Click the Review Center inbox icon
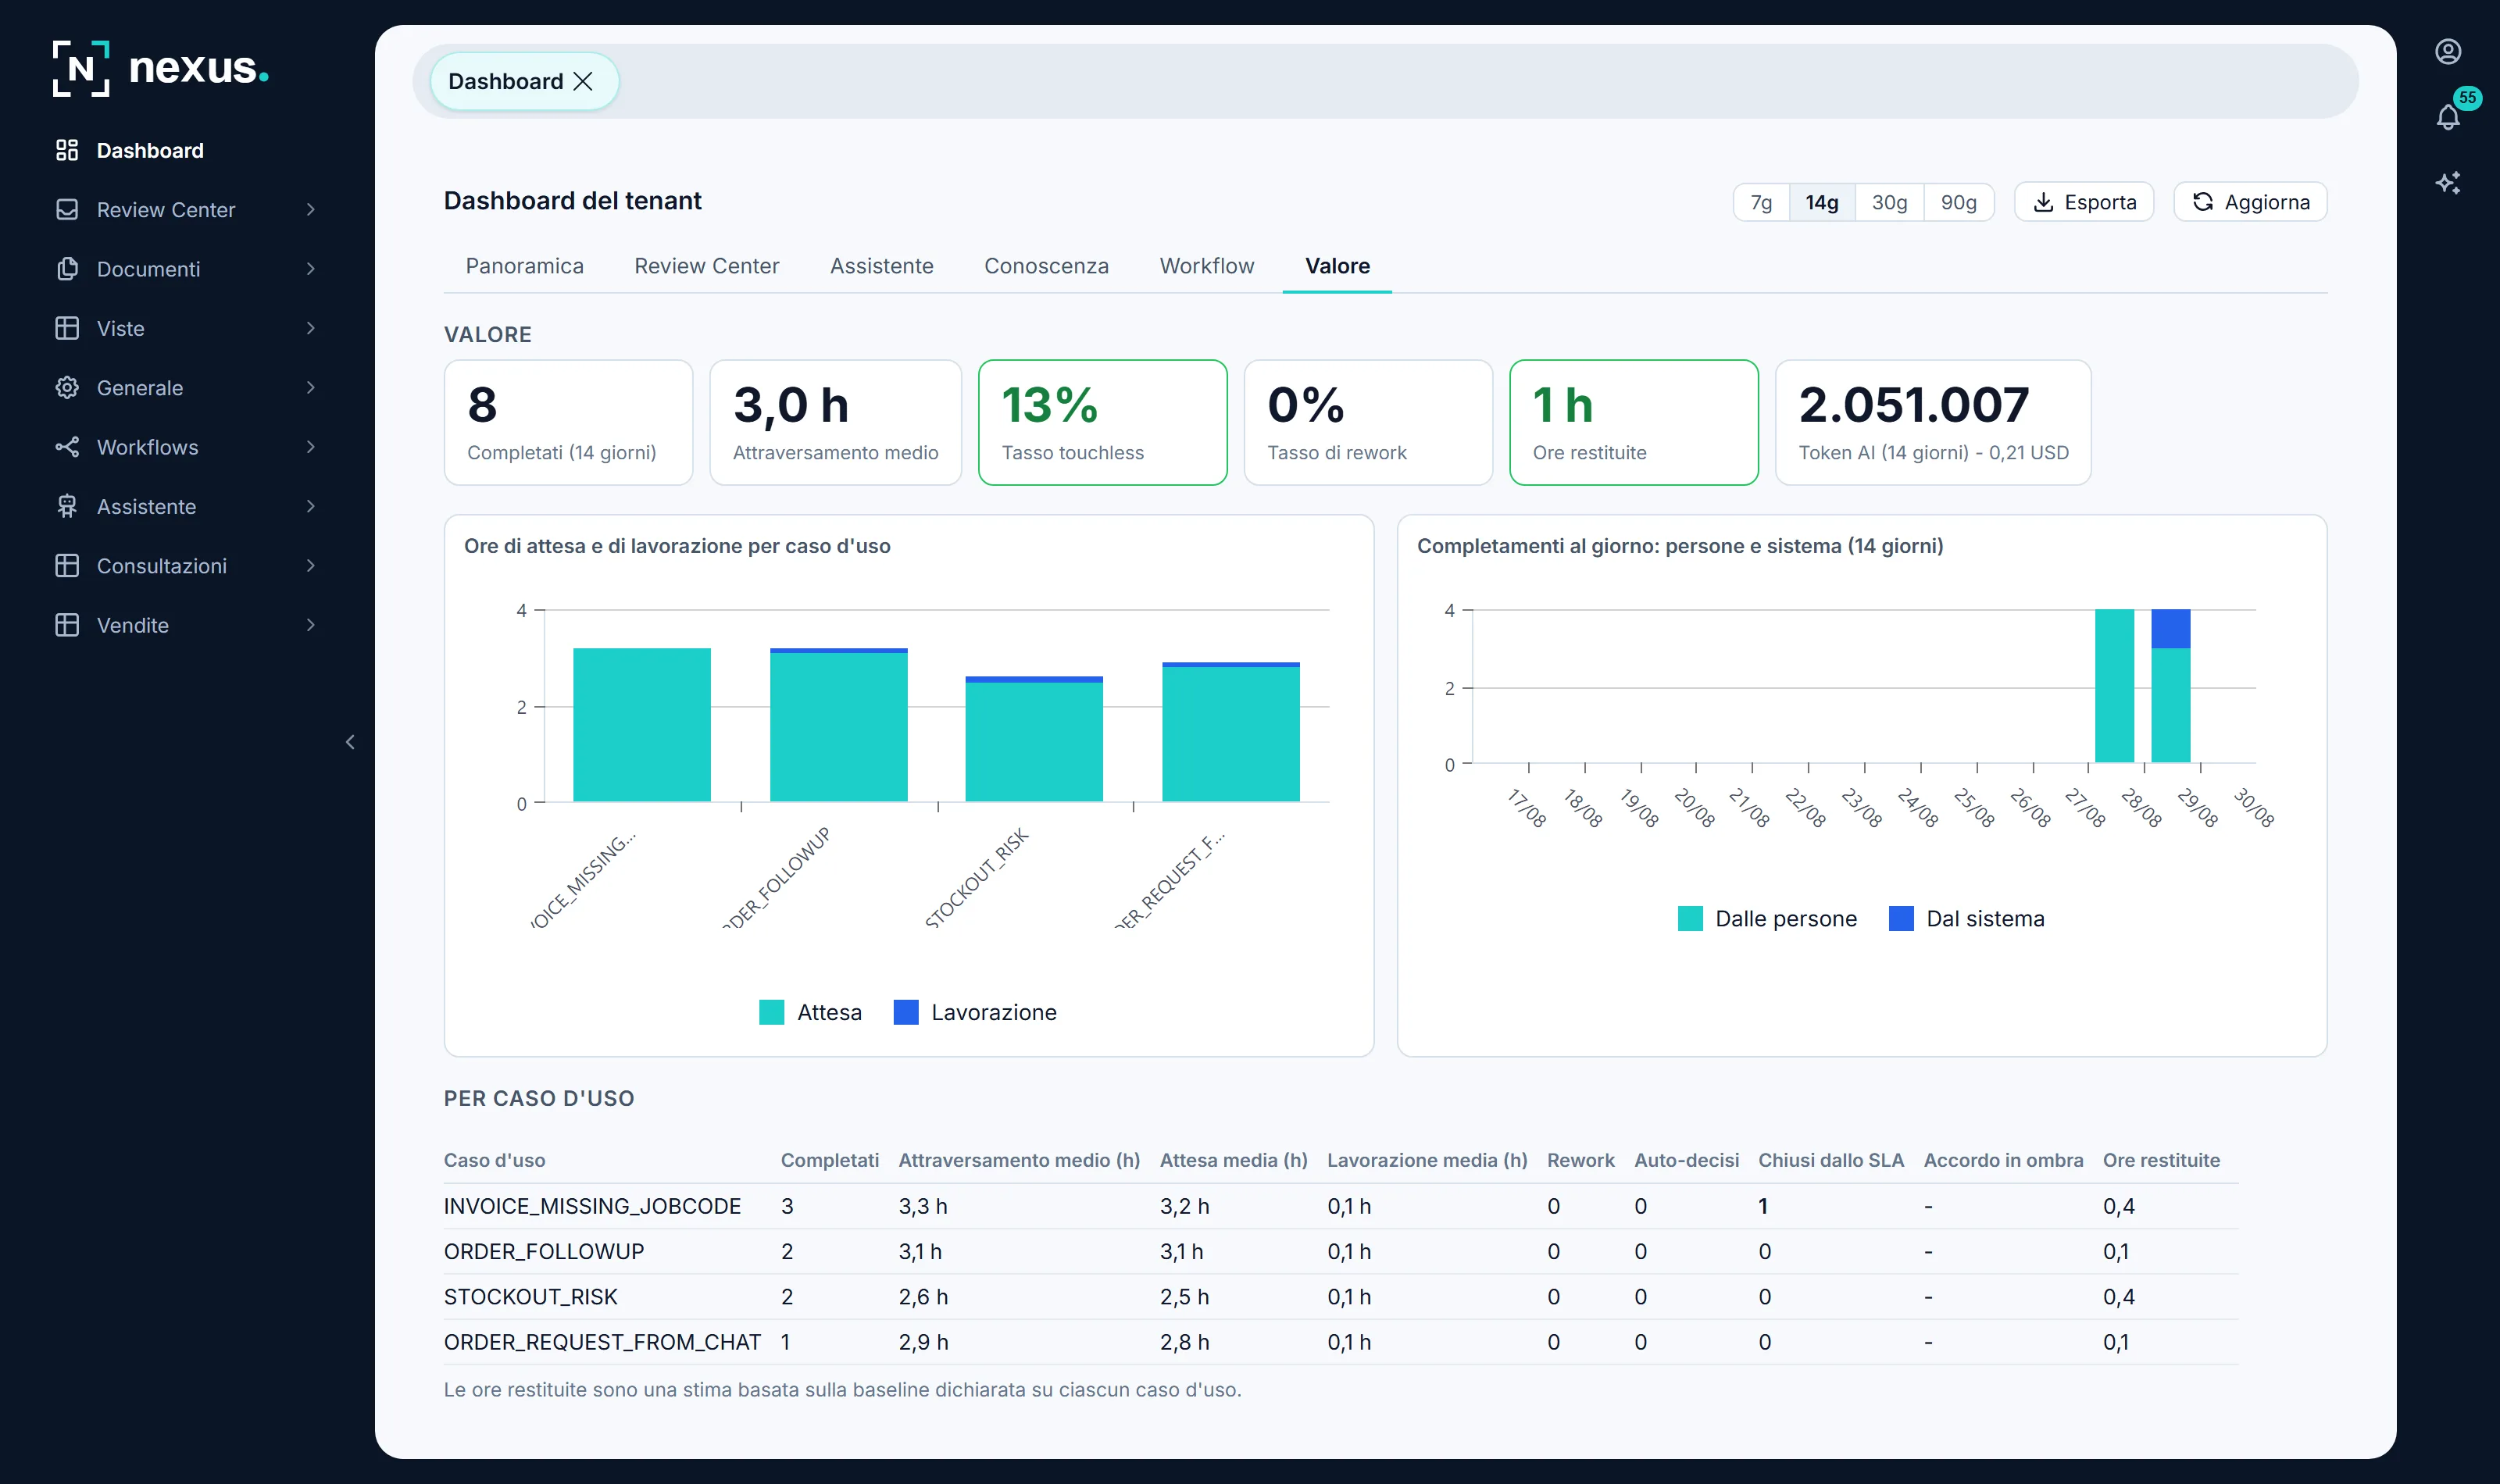The image size is (2500, 1484). click(67, 209)
